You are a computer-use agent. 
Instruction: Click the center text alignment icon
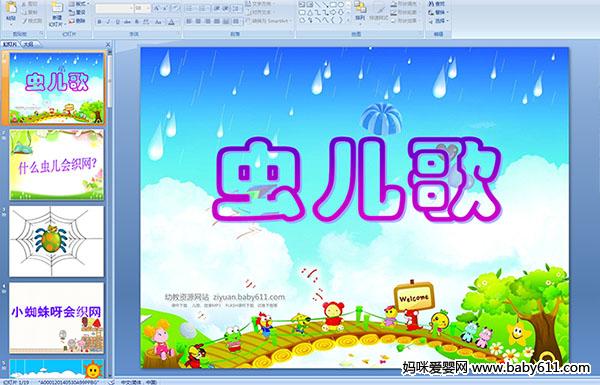(x=198, y=21)
